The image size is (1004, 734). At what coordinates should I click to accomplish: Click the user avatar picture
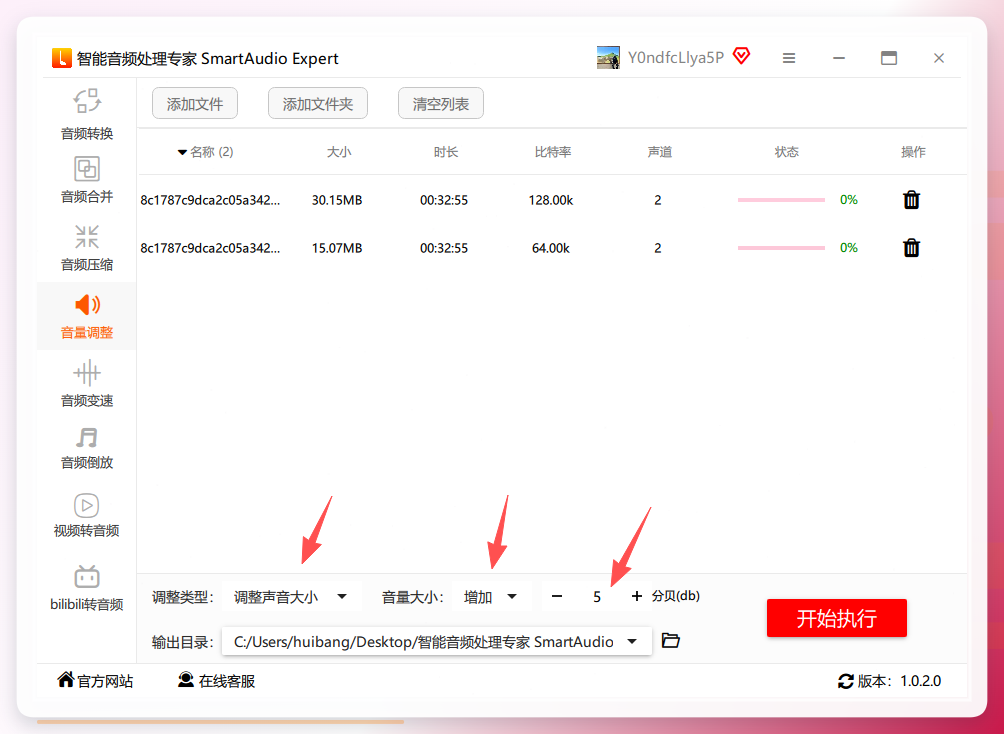click(x=608, y=58)
